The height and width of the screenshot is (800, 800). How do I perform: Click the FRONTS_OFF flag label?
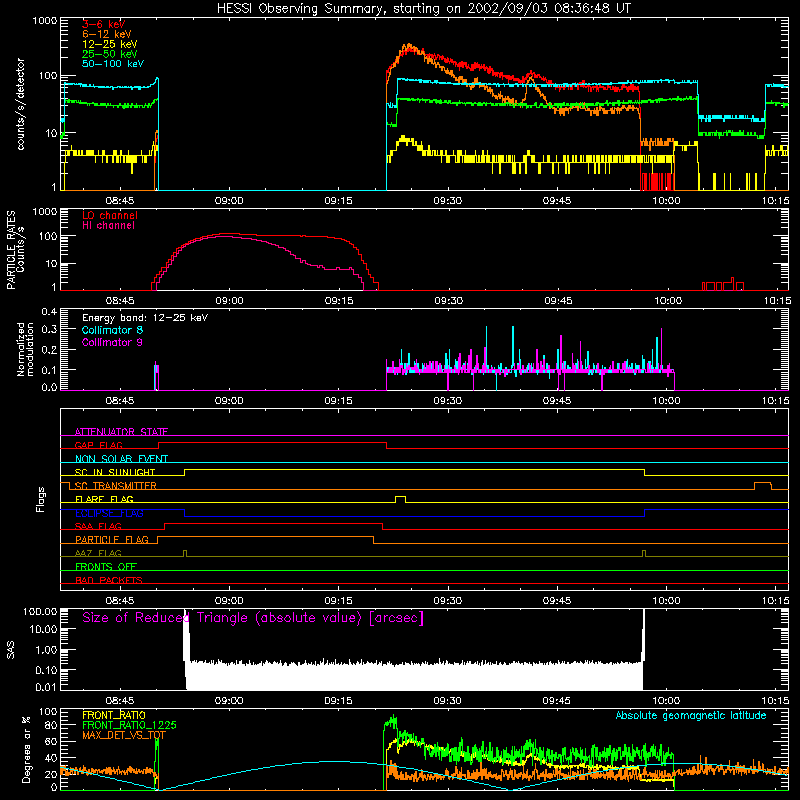tap(106, 567)
